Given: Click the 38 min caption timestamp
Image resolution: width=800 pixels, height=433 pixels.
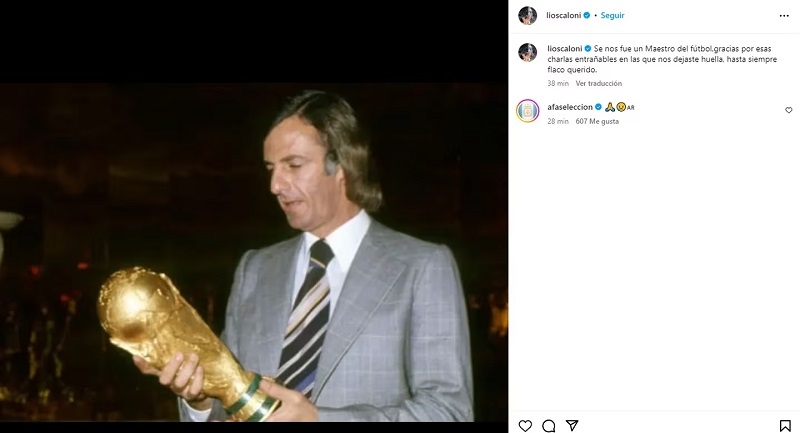Looking at the screenshot, I should click(x=558, y=84).
